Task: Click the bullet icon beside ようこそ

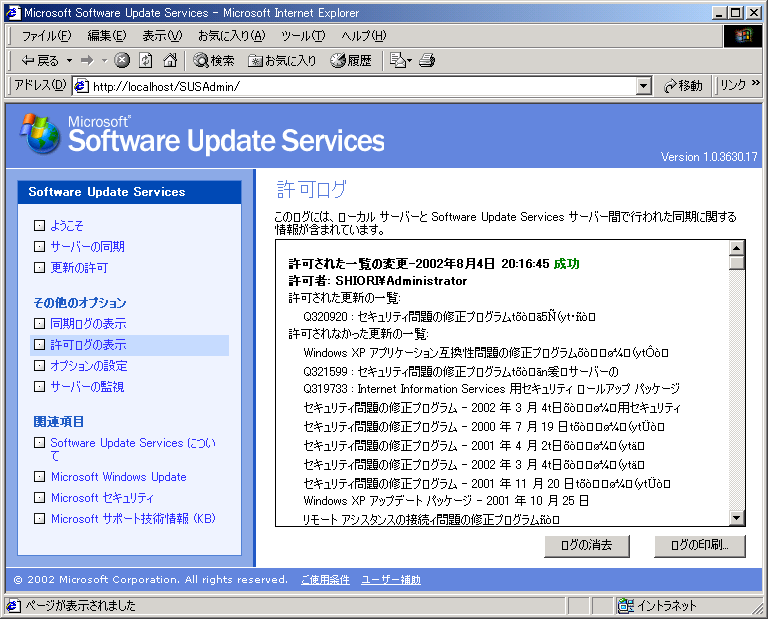Action: (x=39, y=226)
